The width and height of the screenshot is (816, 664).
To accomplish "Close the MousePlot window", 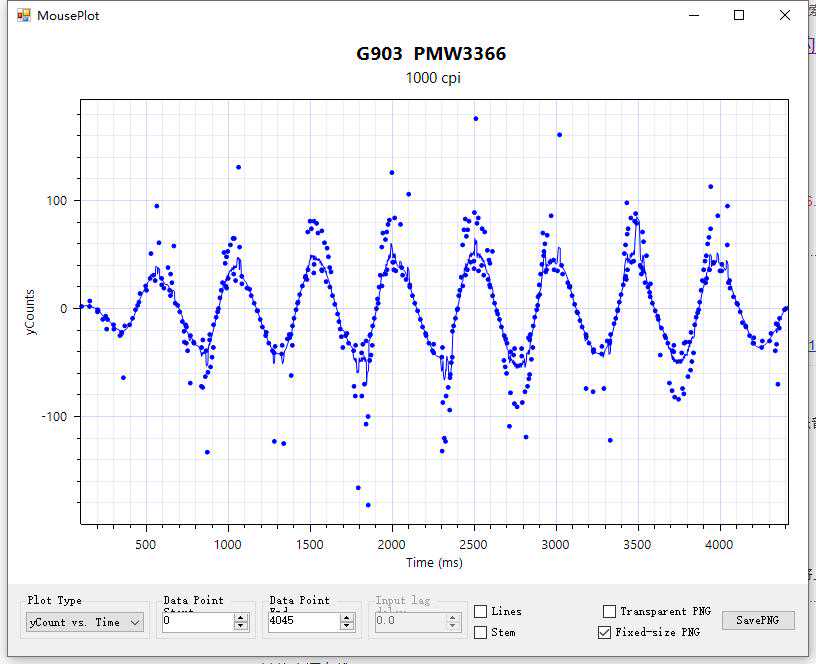I will coord(785,15).
